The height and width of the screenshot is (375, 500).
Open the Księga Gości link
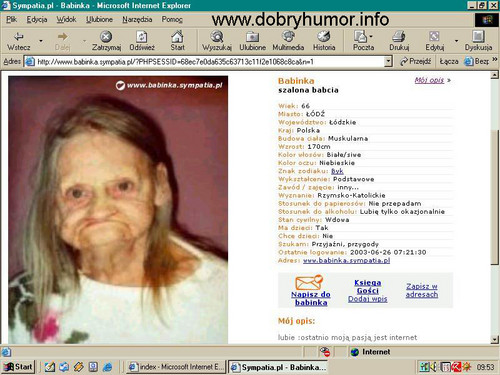point(368,287)
